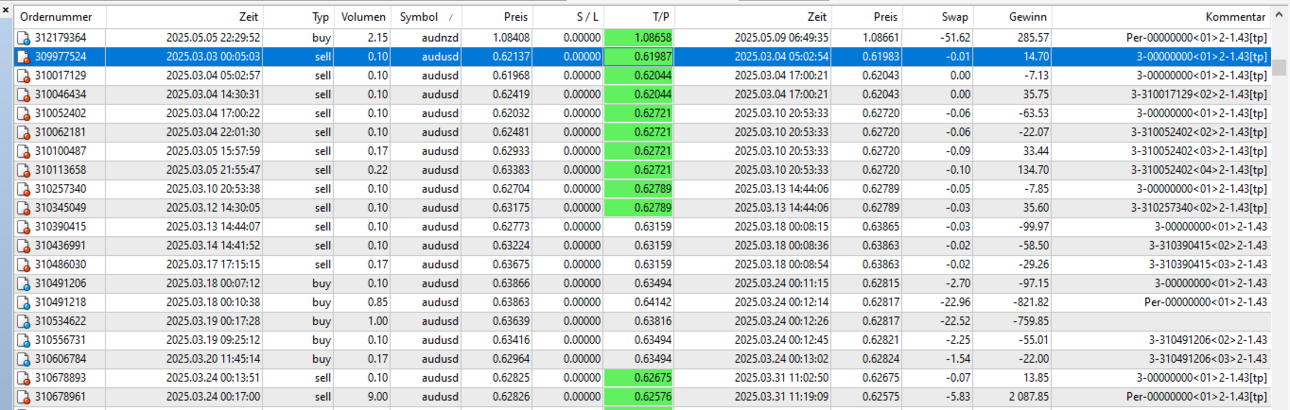Click the order icon for 312179364

point(24,37)
